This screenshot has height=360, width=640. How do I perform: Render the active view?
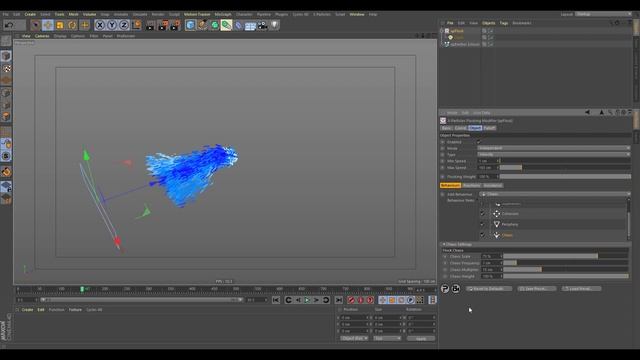150,25
